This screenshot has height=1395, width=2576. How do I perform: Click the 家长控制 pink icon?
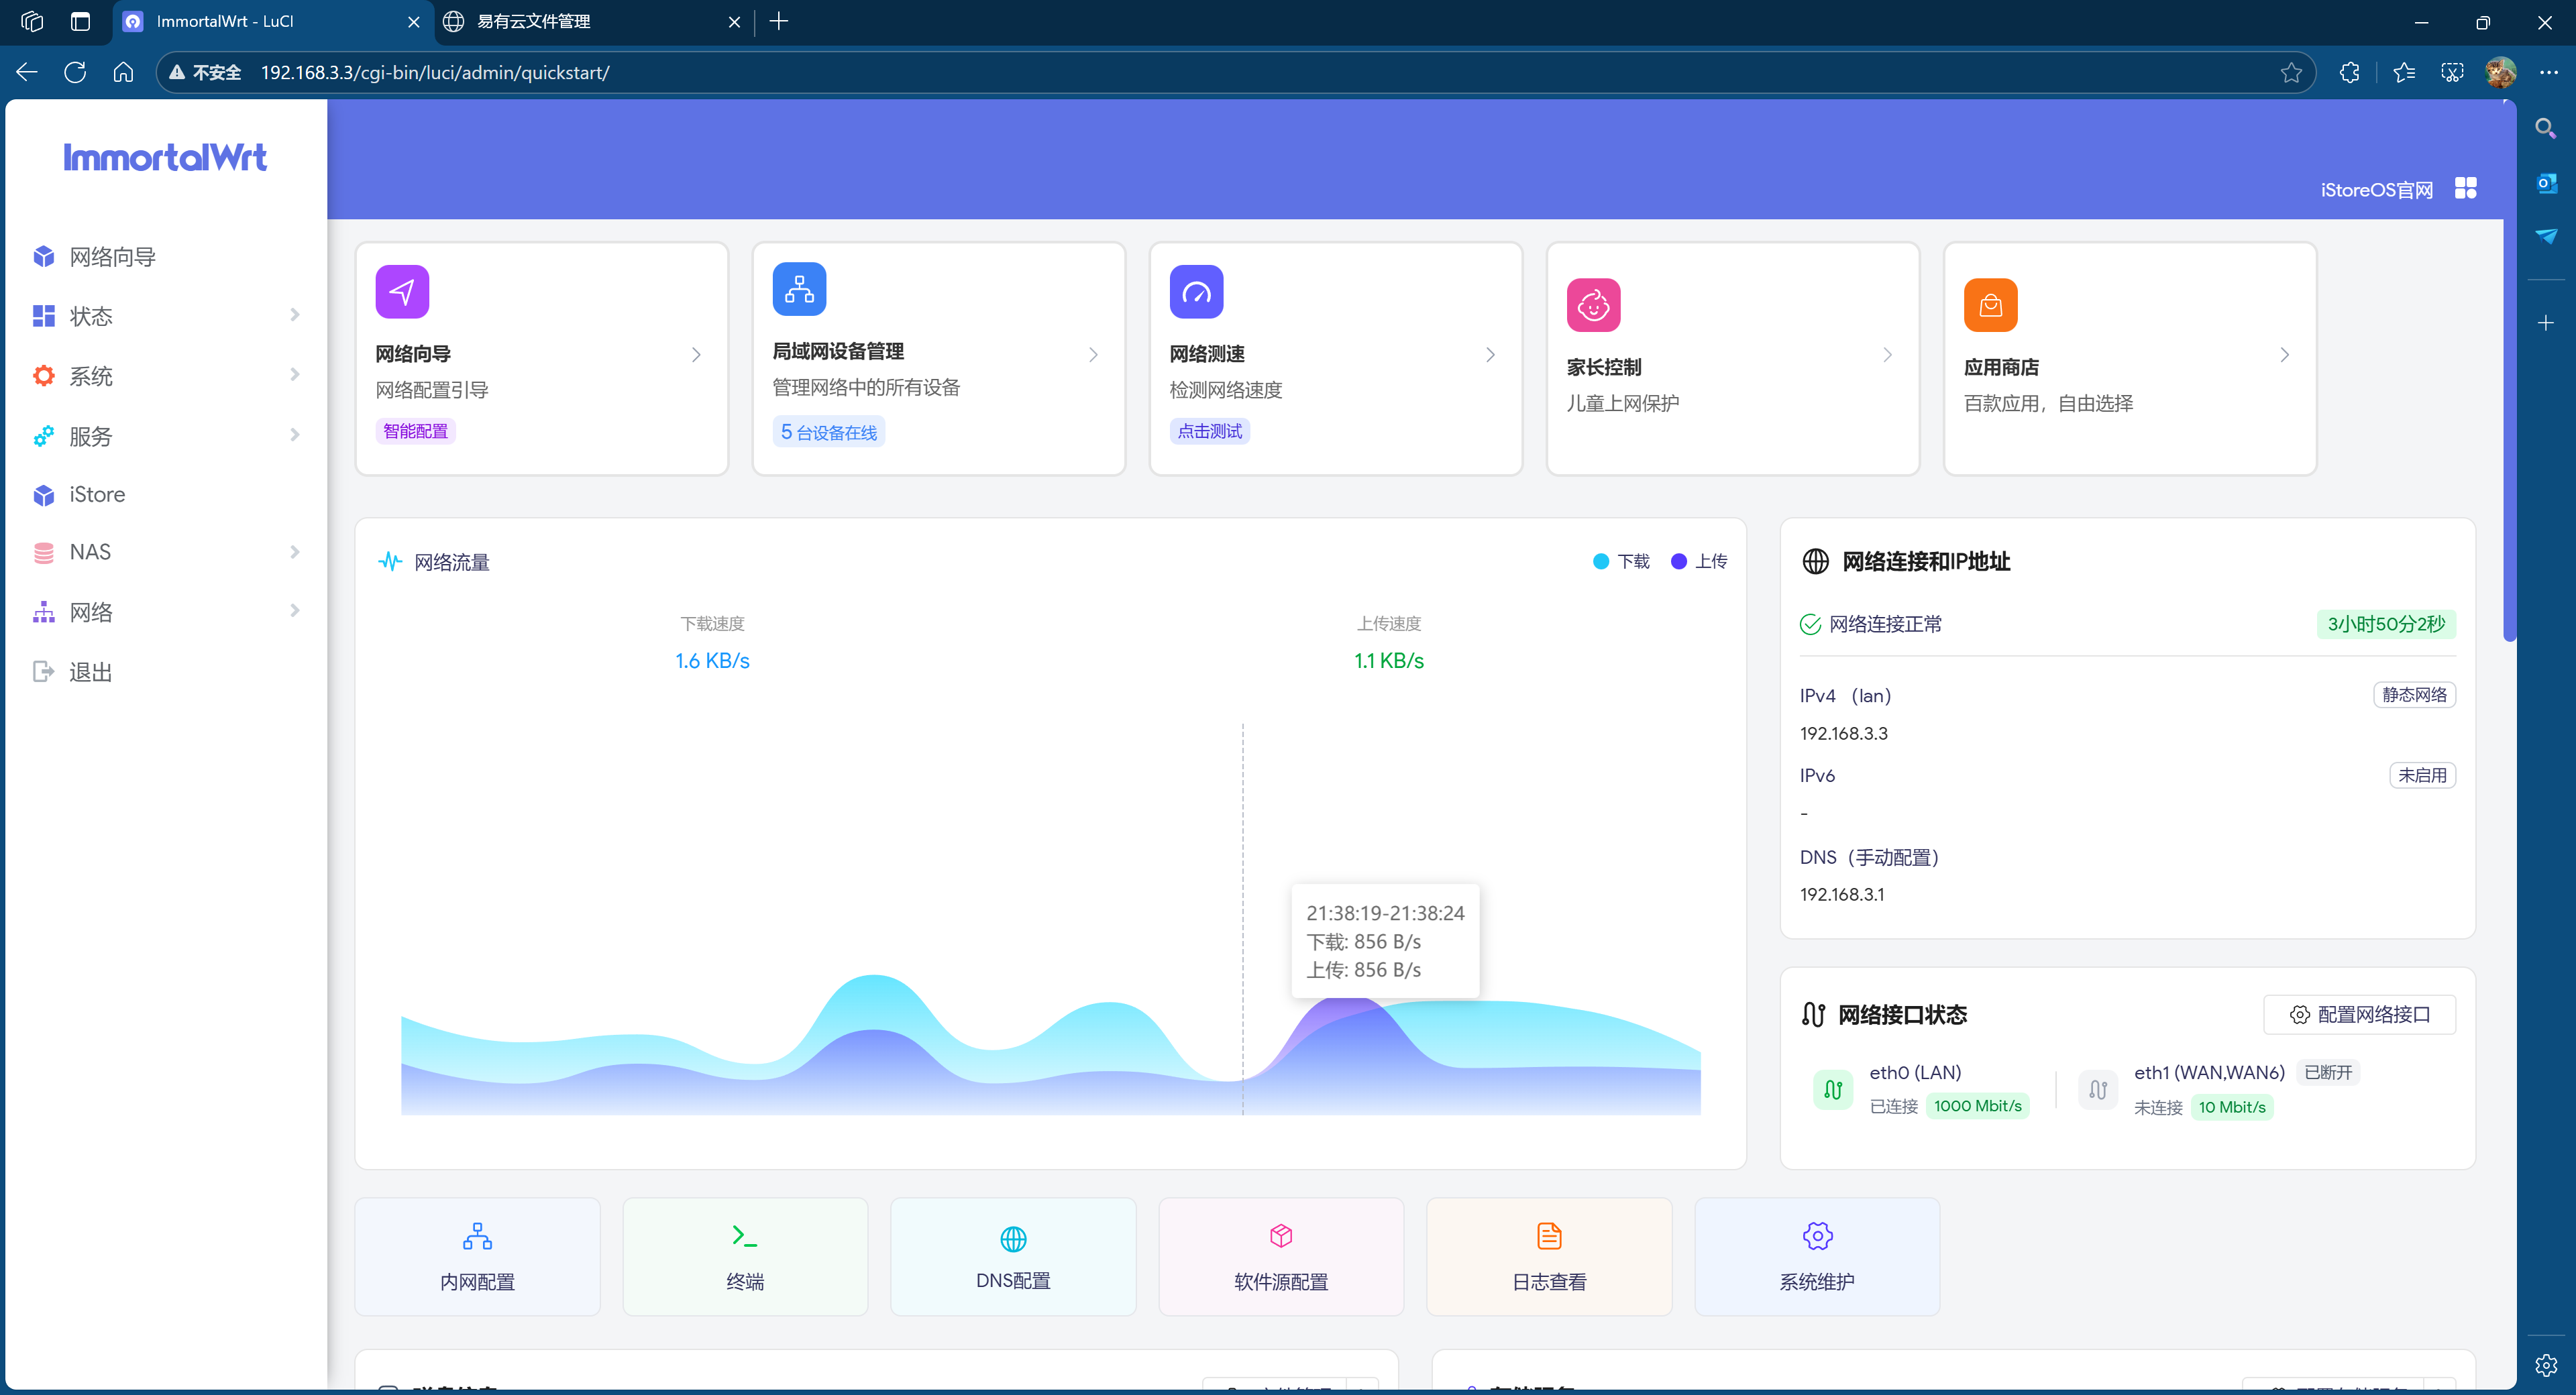coord(1593,305)
